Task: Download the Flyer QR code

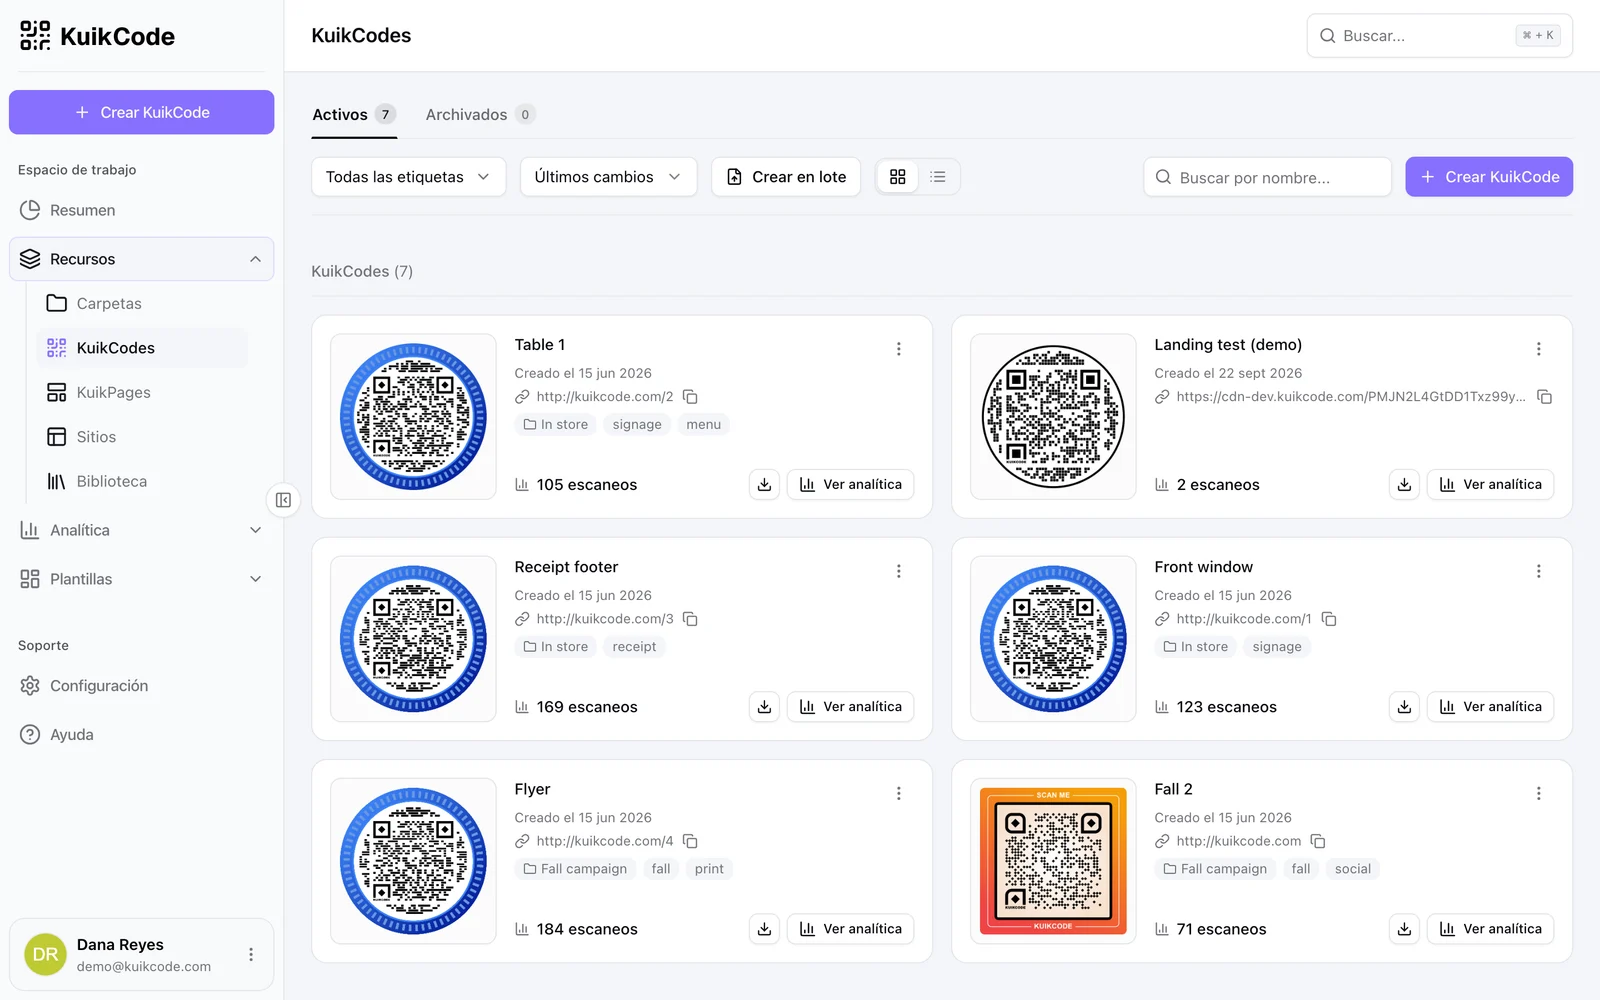Action: point(764,928)
